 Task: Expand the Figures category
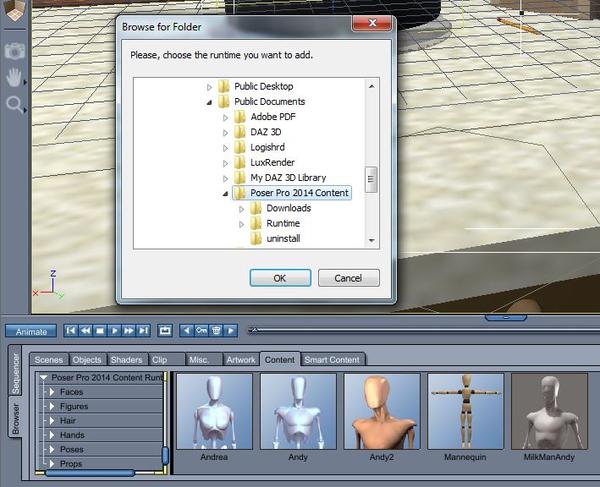[51, 406]
